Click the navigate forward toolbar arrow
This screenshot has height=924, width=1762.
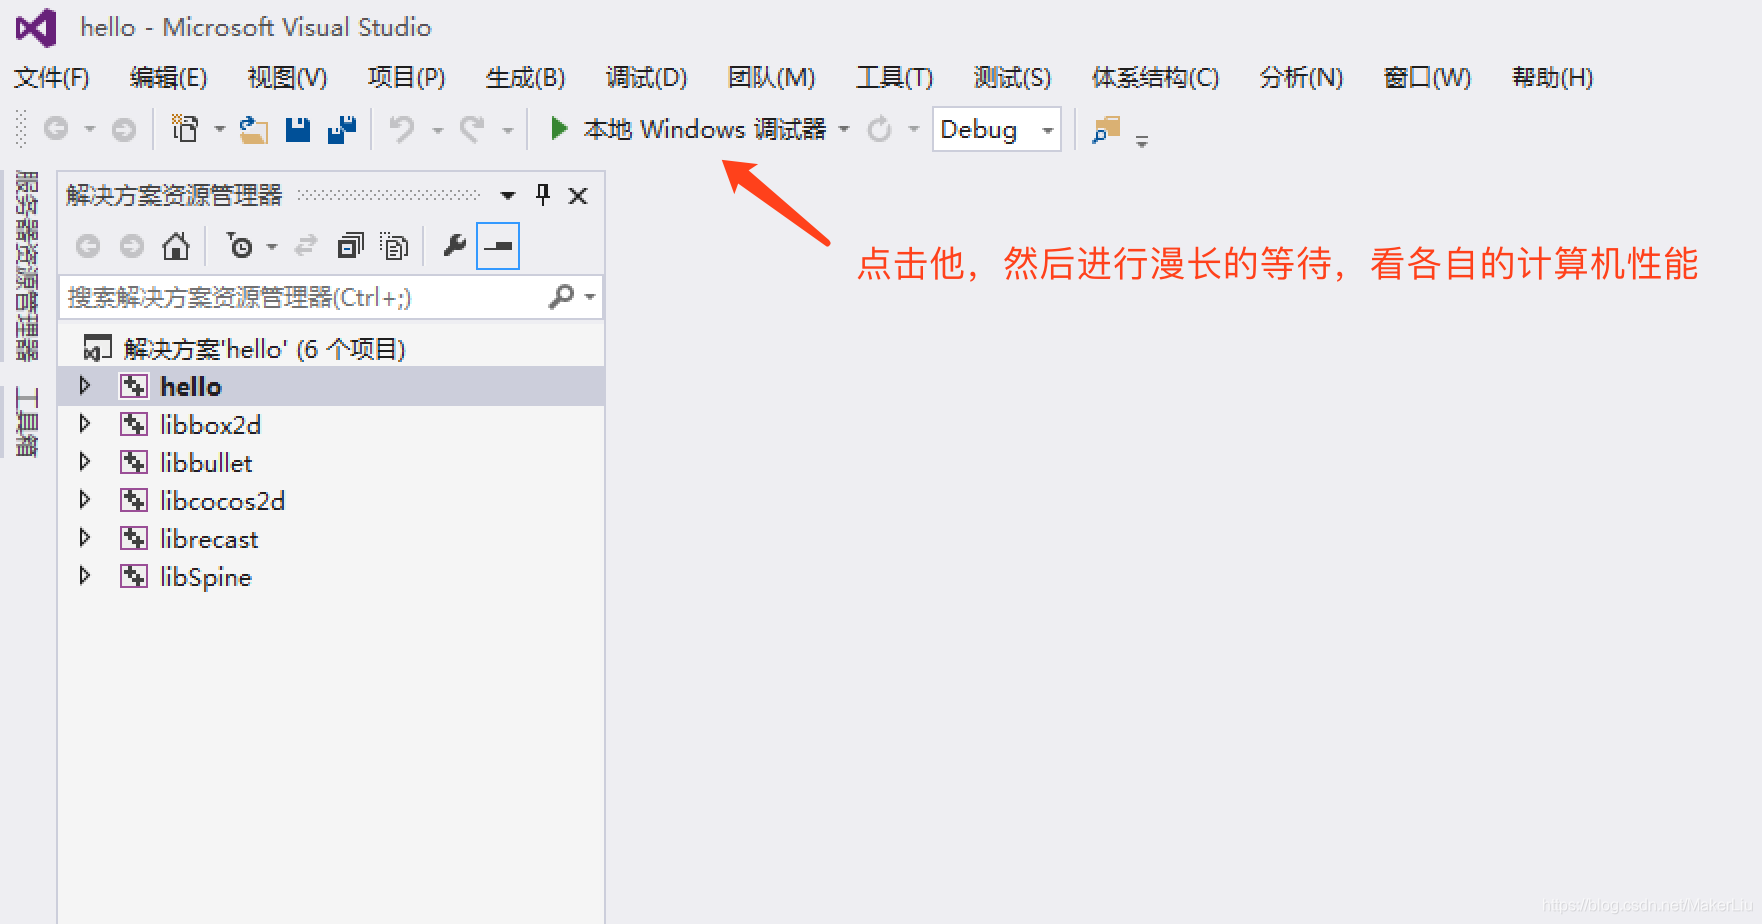click(x=124, y=129)
